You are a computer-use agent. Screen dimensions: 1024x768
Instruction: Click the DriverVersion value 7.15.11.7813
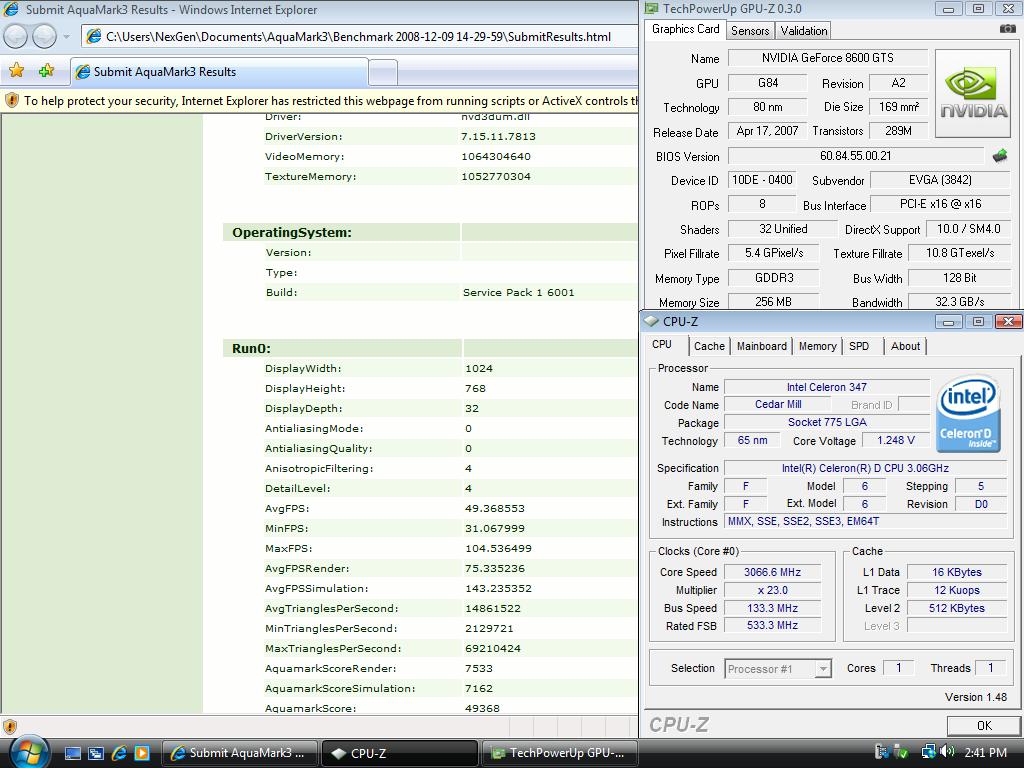pyautogui.click(x=498, y=136)
